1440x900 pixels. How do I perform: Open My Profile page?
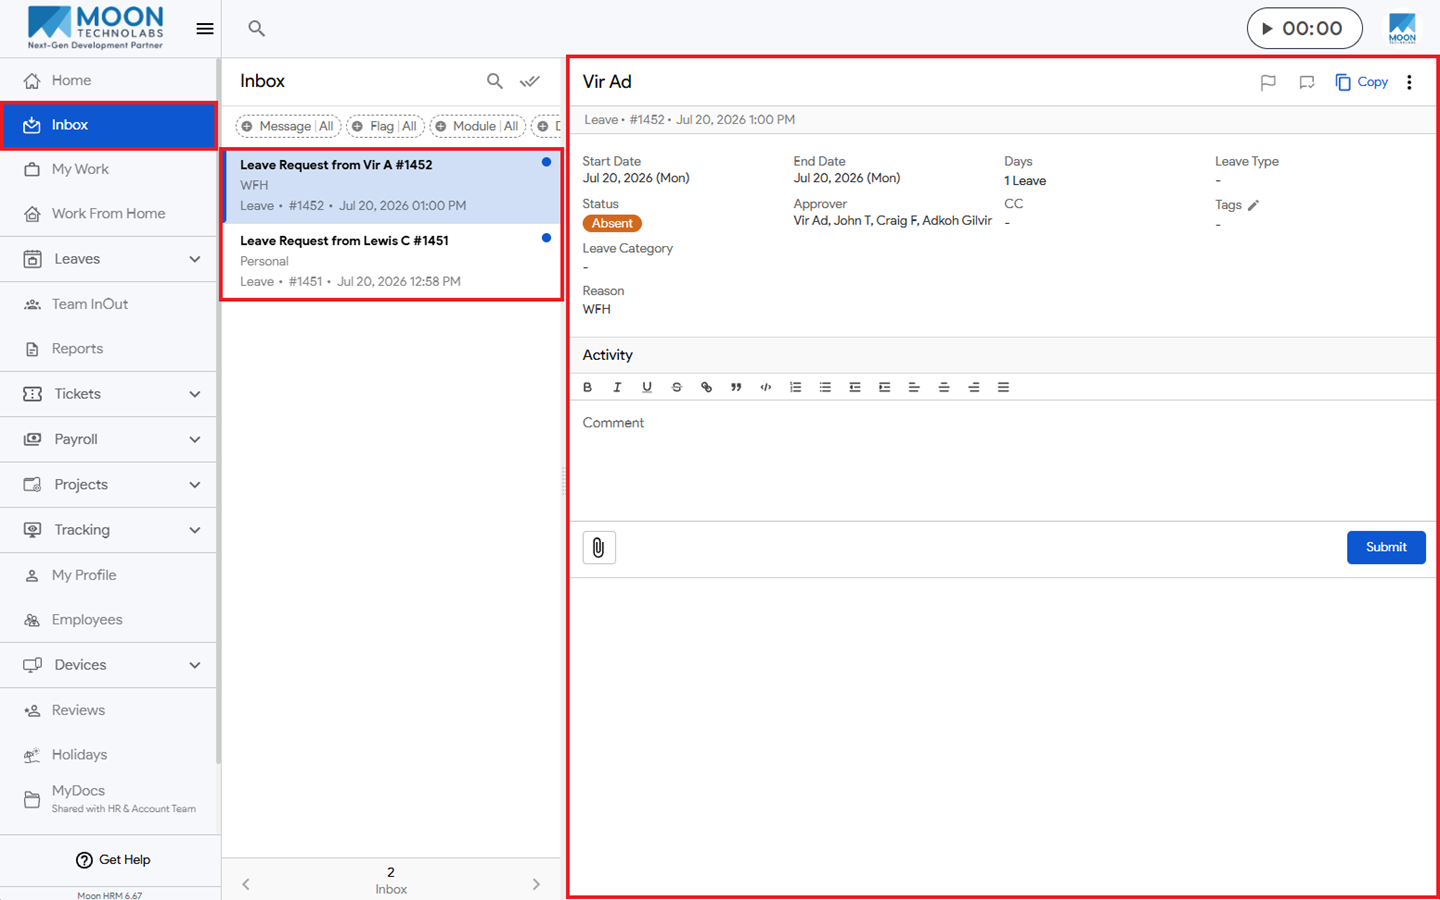[108, 575]
